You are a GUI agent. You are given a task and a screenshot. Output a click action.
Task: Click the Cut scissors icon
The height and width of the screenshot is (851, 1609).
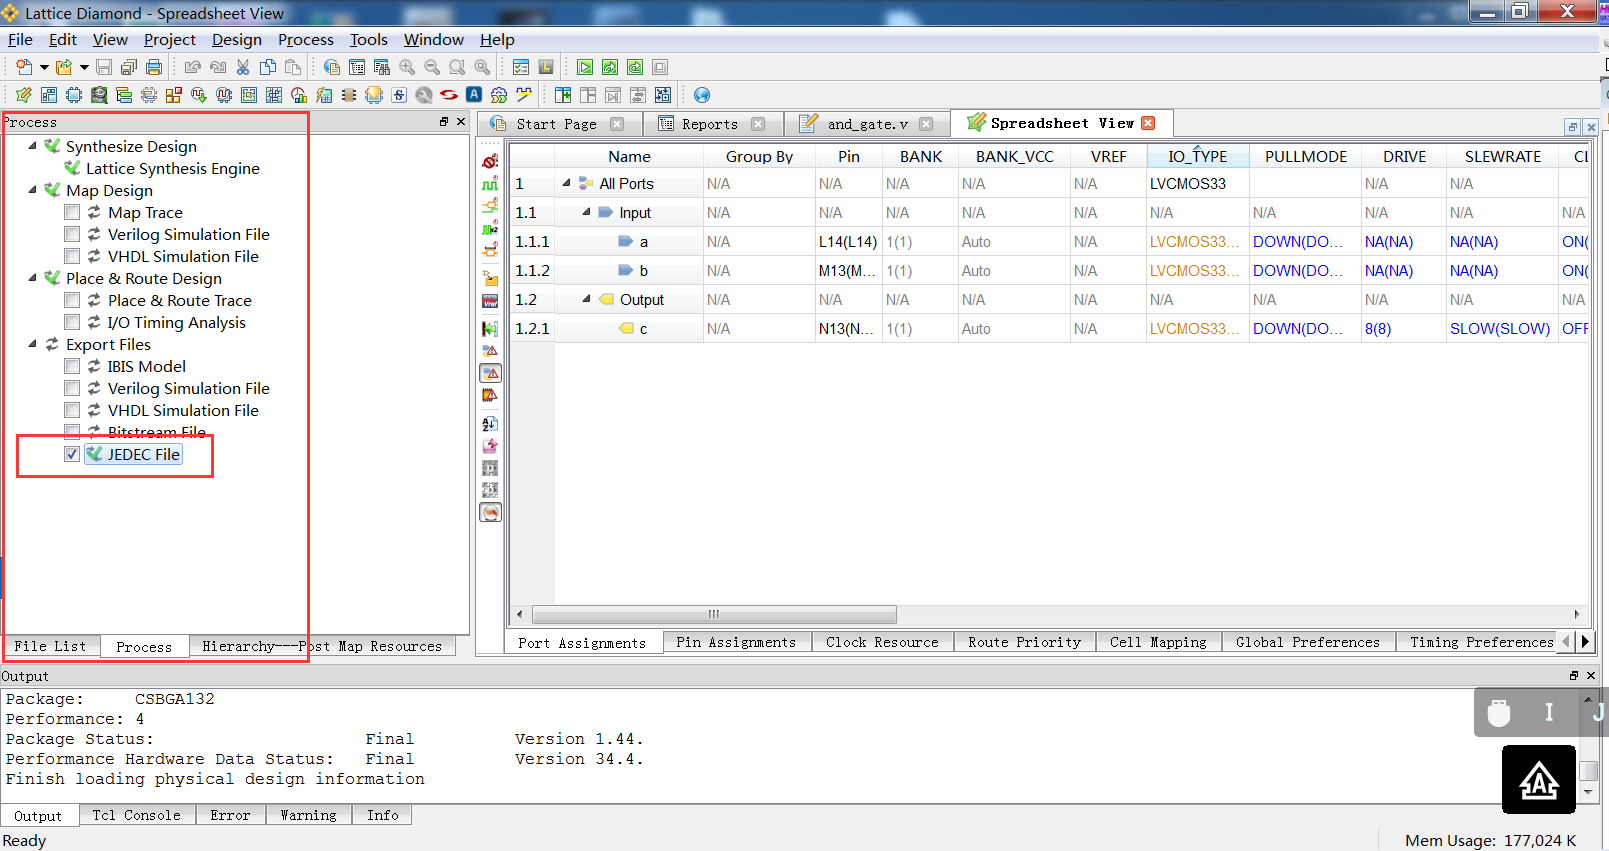[x=243, y=67]
